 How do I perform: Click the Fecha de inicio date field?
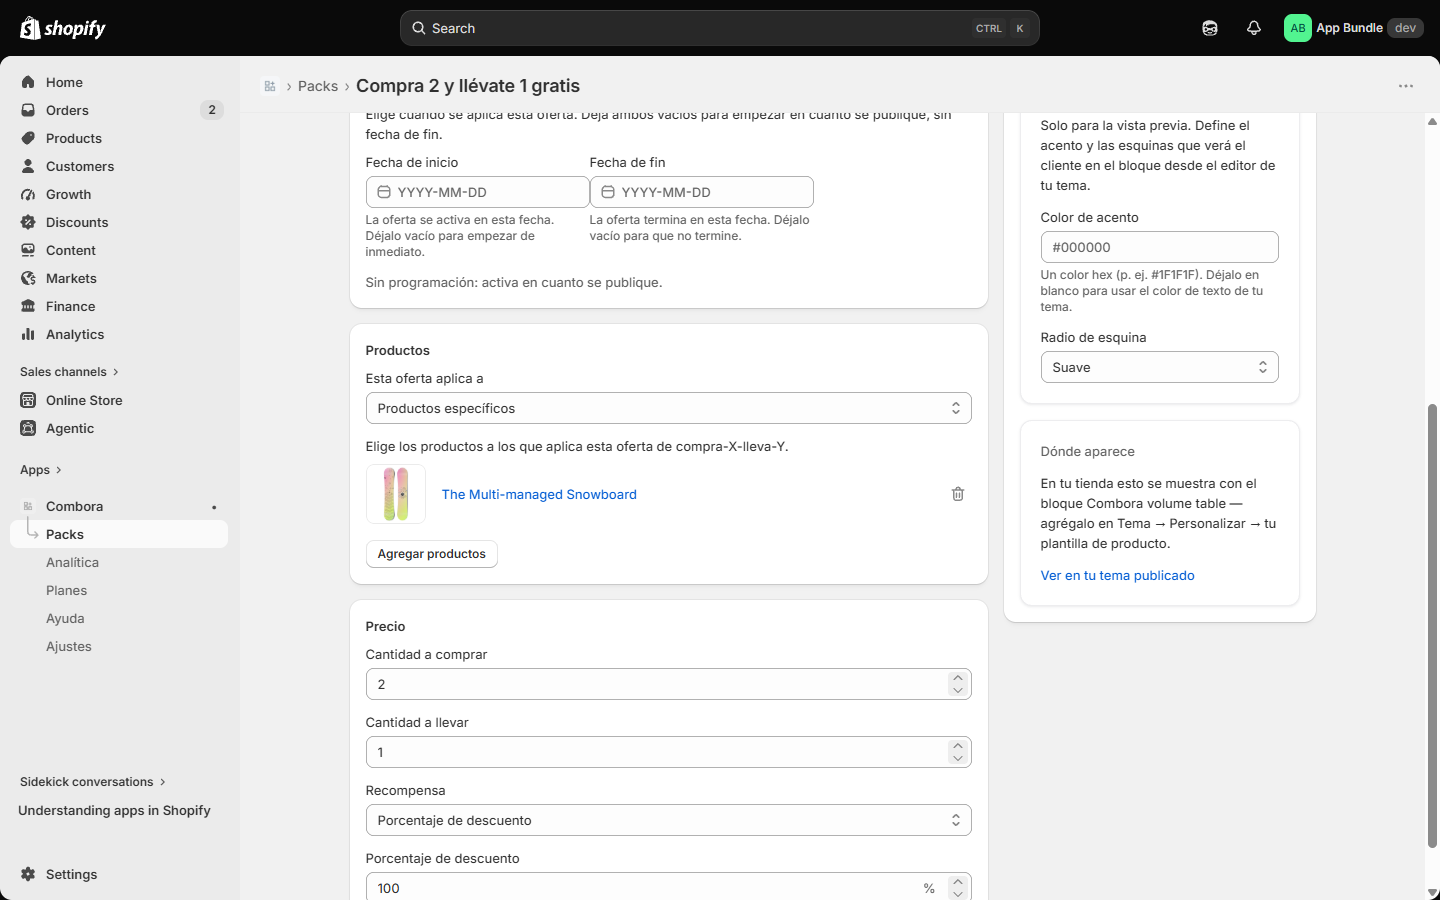477,192
